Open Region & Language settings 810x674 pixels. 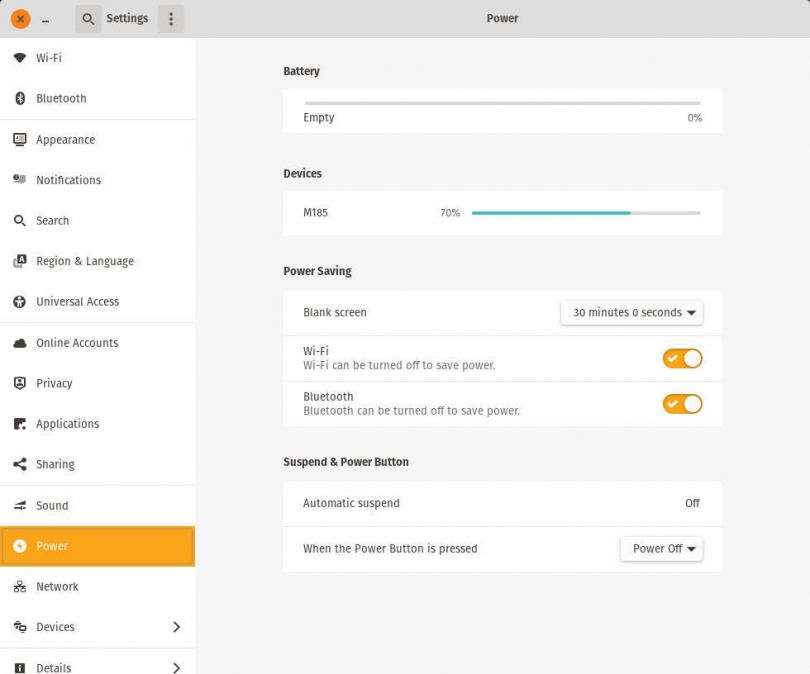[19, 261]
